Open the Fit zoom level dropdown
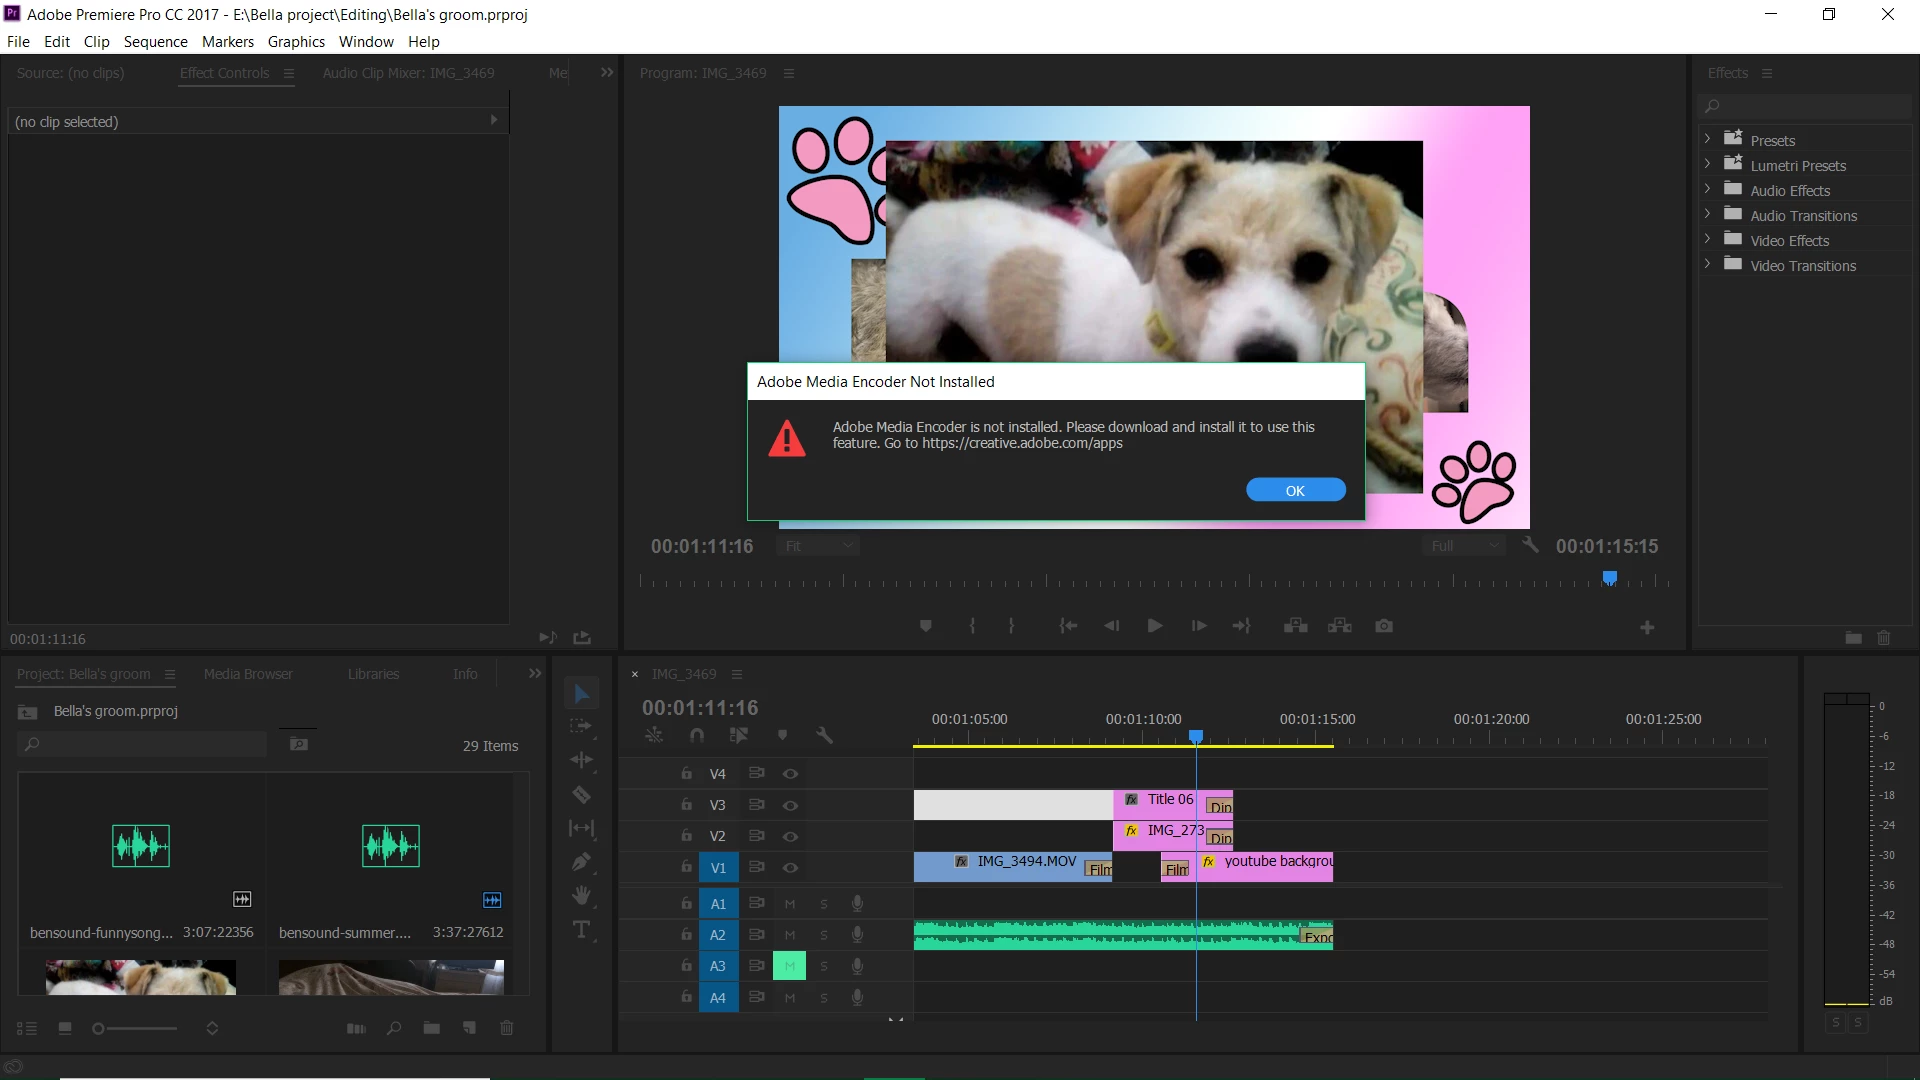1920x1080 pixels. (819, 546)
